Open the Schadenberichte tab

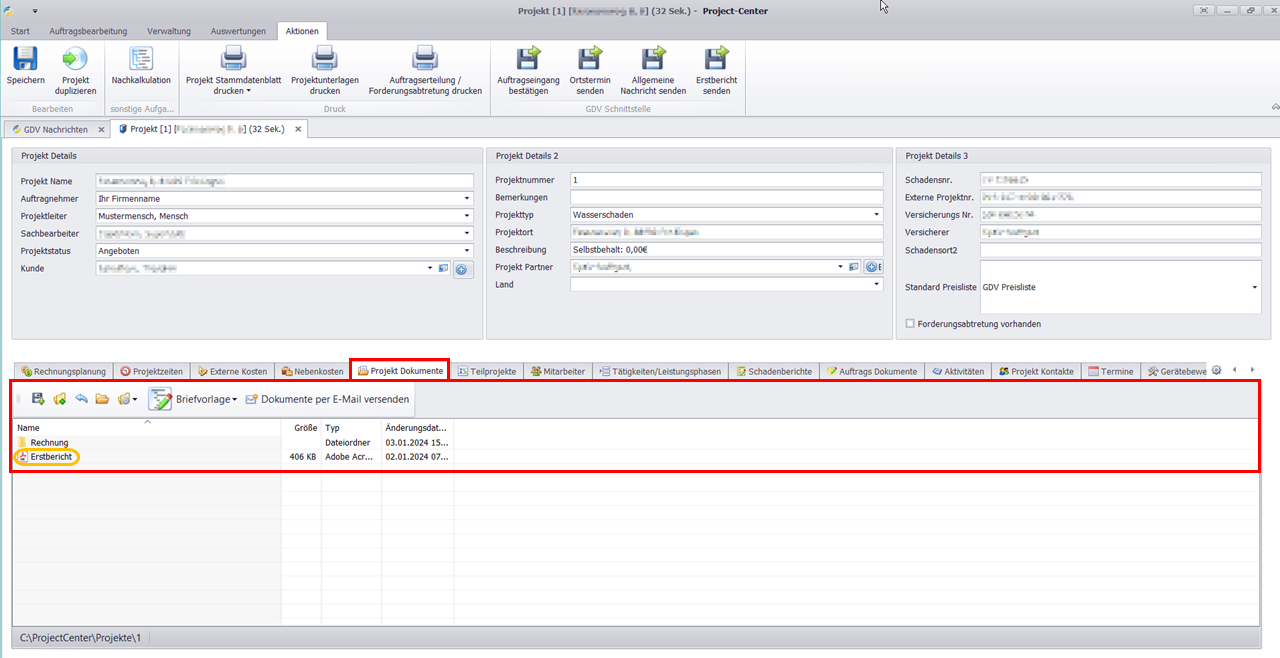(774, 371)
